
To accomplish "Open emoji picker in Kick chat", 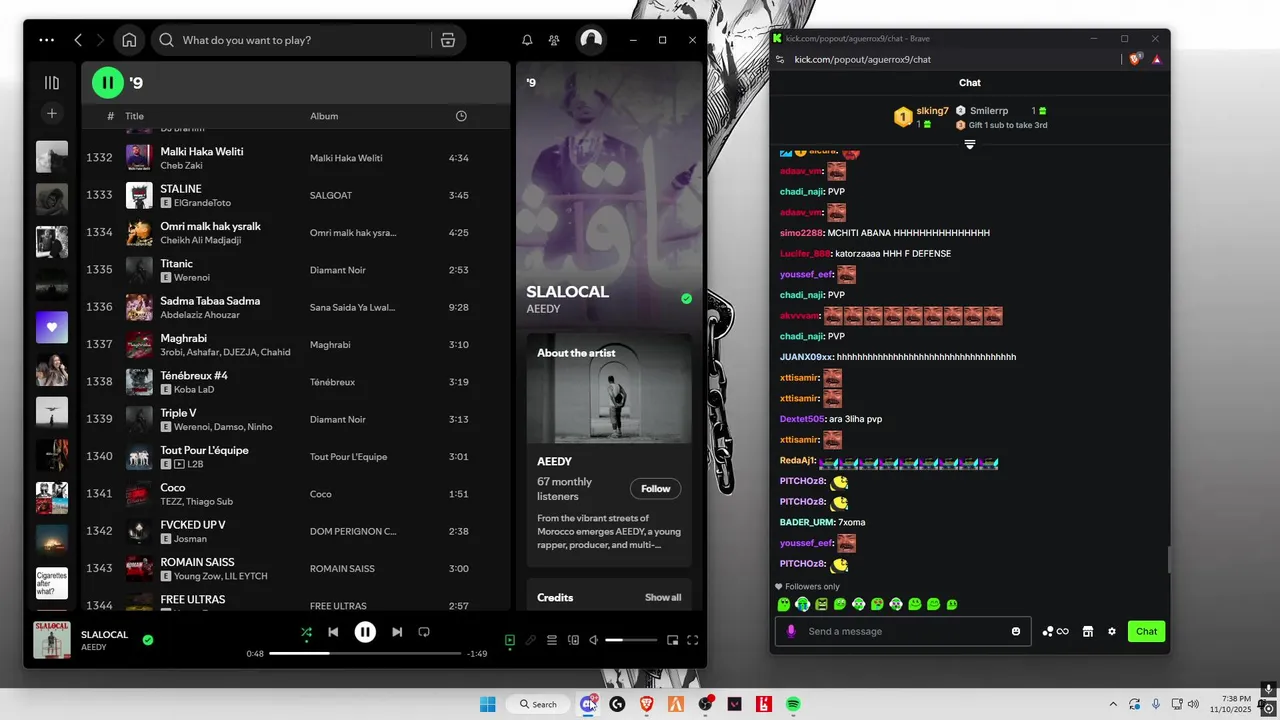I will 1016,631.
